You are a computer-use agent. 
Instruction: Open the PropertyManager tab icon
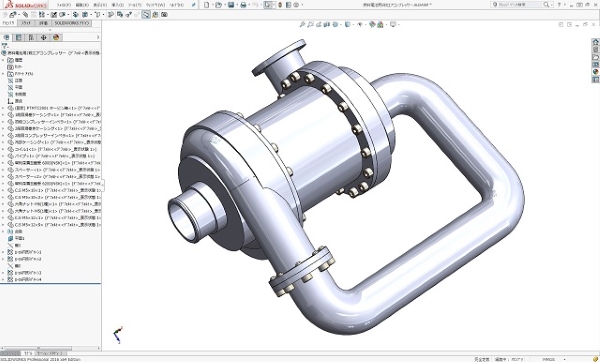(18, 38)
